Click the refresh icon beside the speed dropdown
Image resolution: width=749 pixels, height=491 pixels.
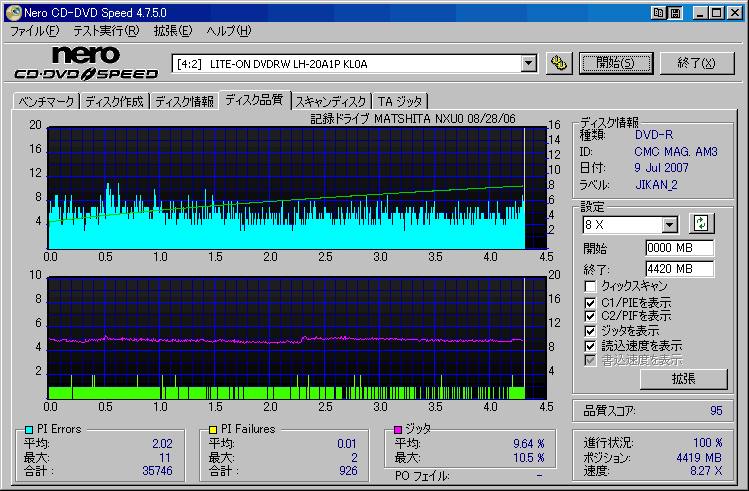click(701, 223)
